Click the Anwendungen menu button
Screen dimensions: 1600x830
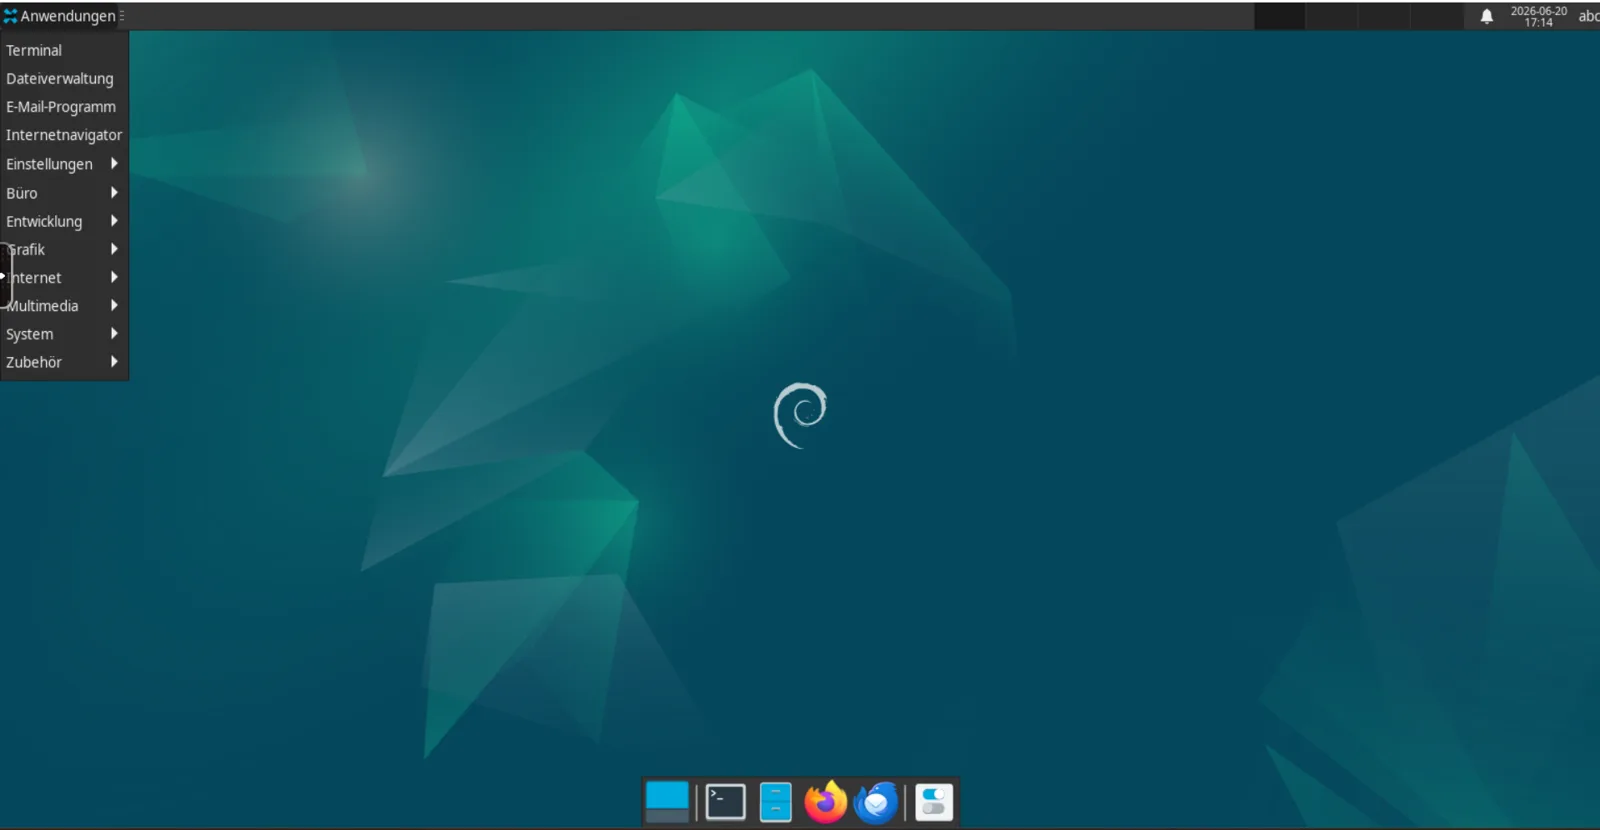pos(60,16)
